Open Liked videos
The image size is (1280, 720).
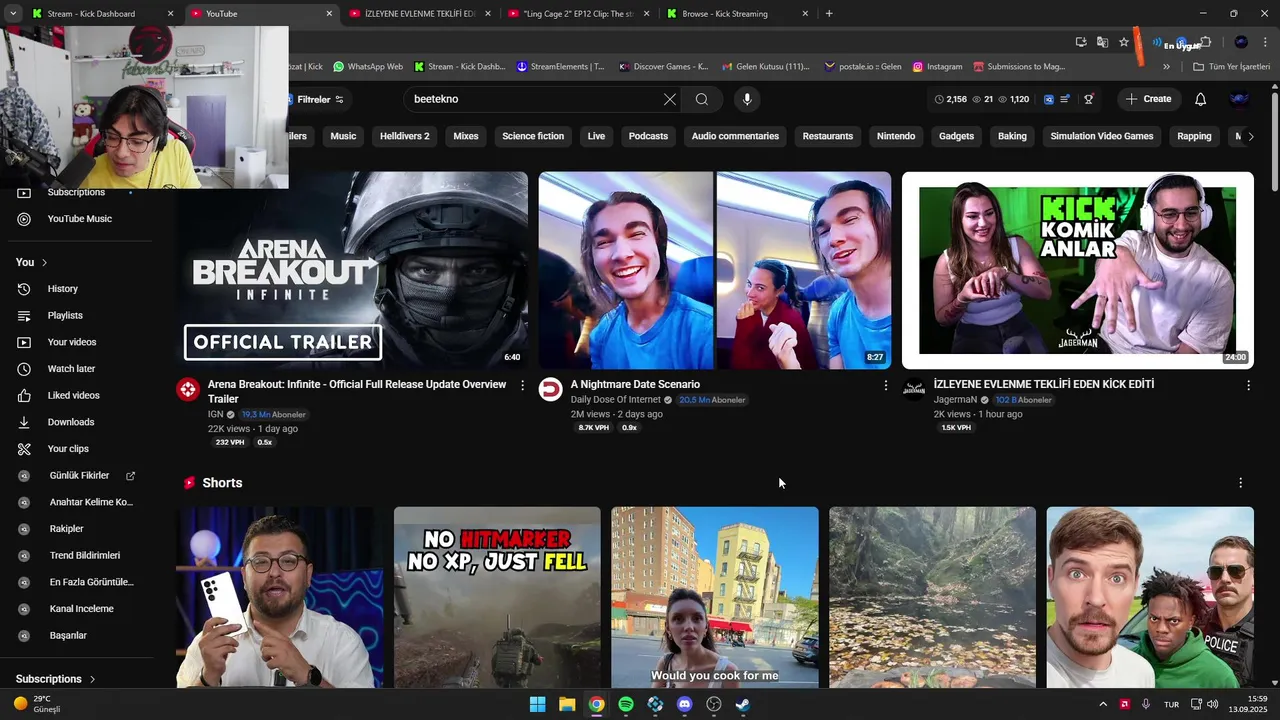pos(73,395)
